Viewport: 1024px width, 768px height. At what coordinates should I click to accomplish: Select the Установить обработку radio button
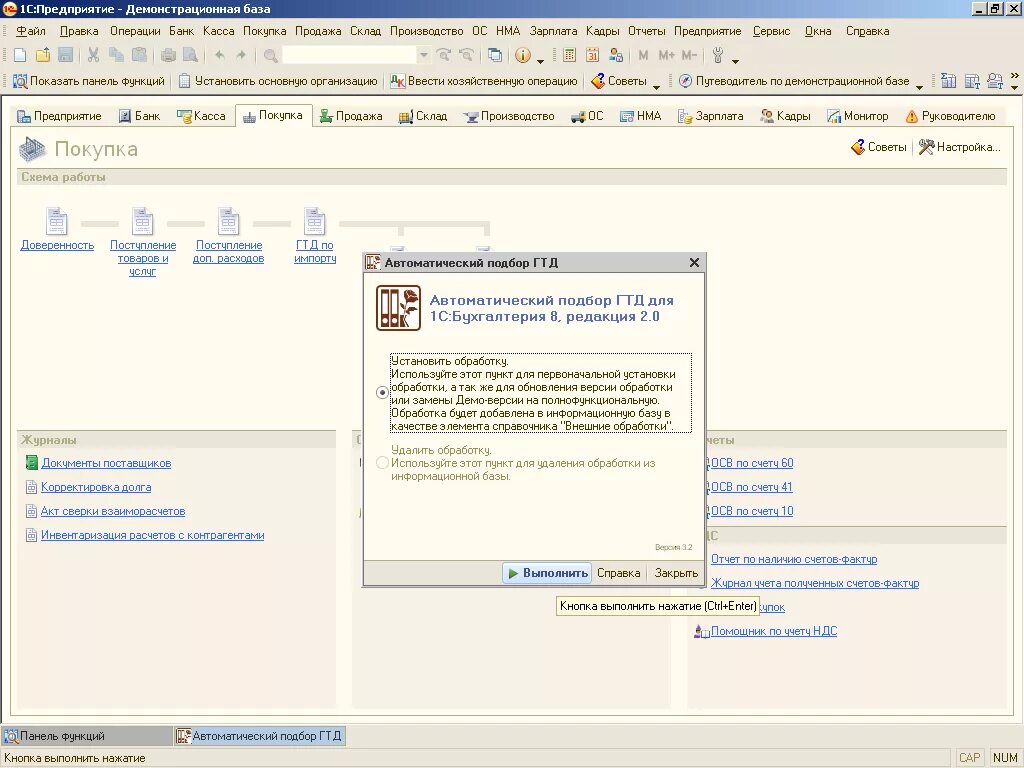(383, 392)
